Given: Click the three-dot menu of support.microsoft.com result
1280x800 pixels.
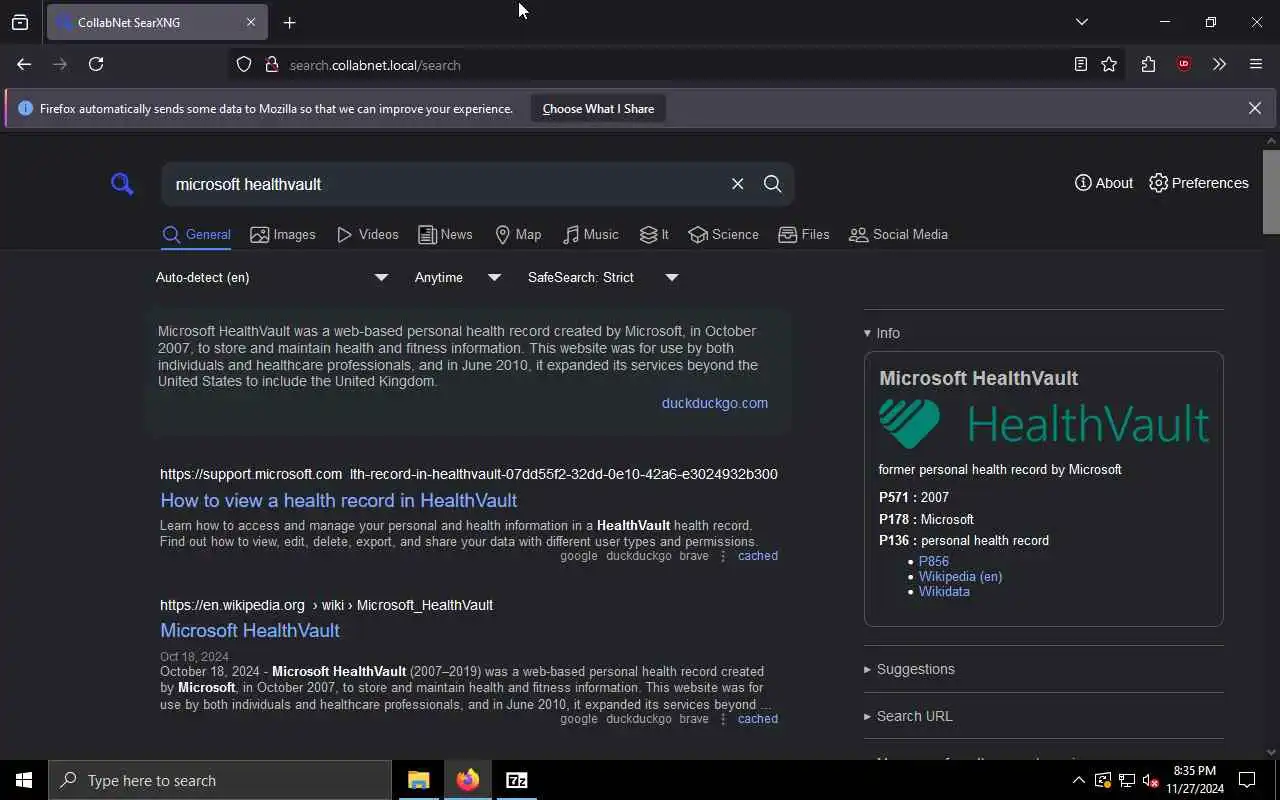Looking at the screenshot, I should [723, 556].
